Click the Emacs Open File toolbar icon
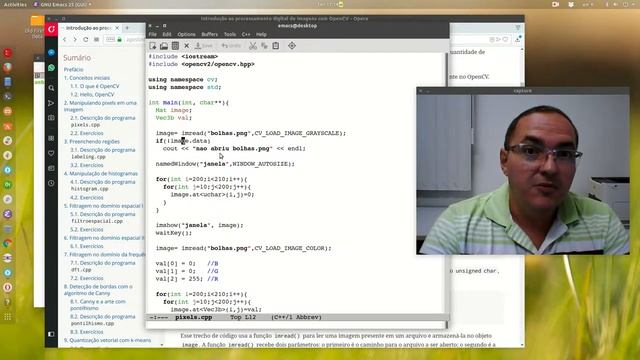 (x=164, y=46)
